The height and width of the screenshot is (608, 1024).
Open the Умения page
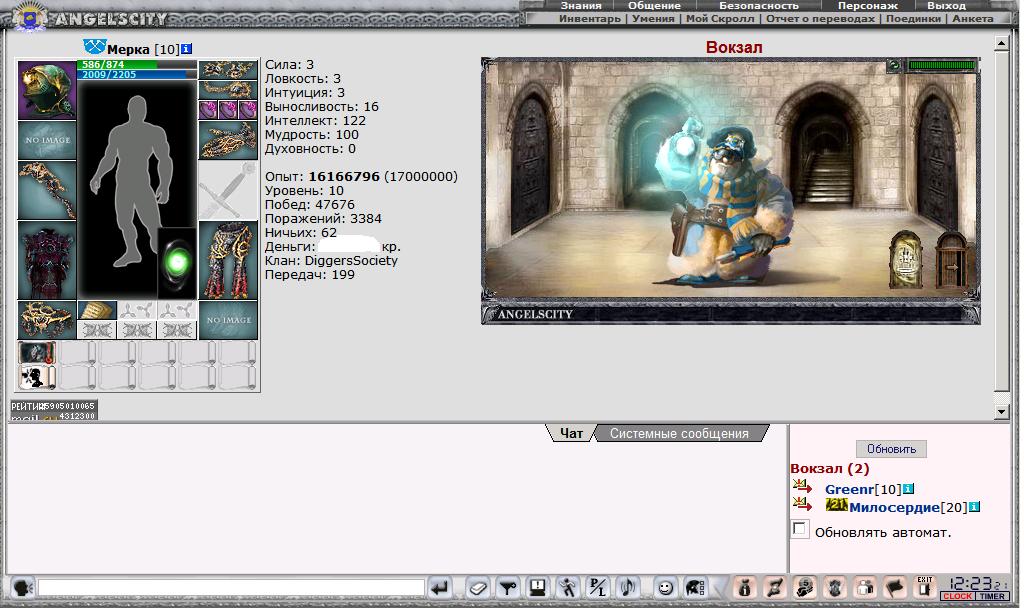point(653,19)
